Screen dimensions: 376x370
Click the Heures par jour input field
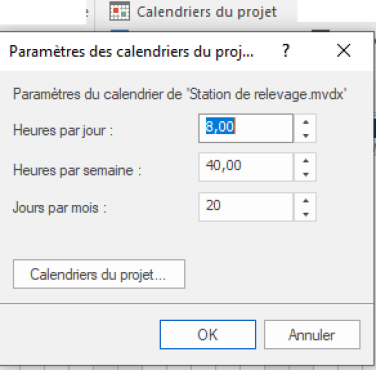pyautogui.click(x=246, y=128)
